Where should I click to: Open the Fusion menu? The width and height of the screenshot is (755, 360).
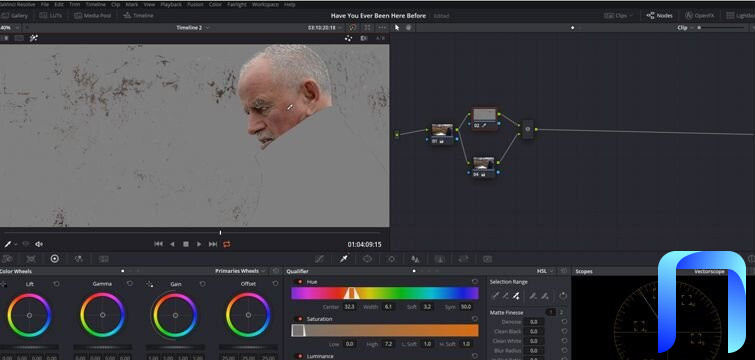(x=195, y=4)
